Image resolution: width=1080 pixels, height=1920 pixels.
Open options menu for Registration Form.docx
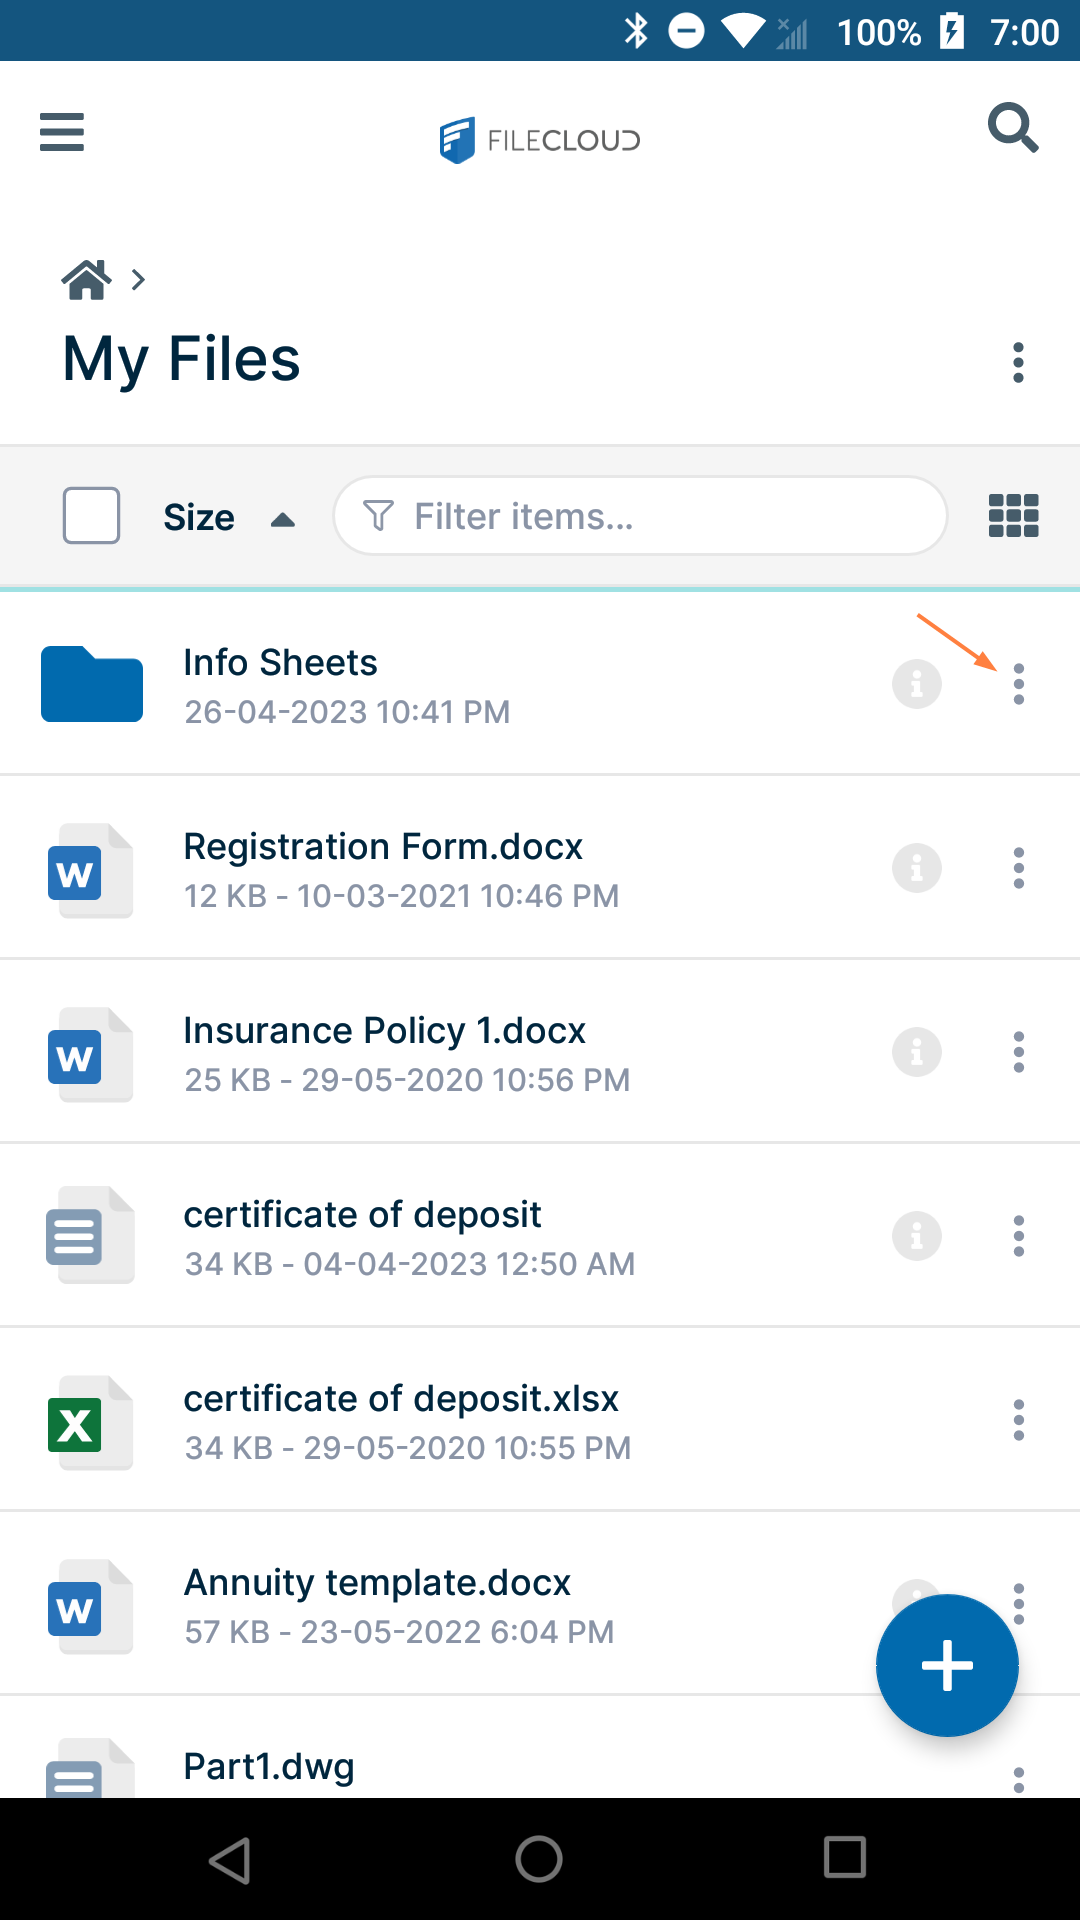coord(1018,868)
